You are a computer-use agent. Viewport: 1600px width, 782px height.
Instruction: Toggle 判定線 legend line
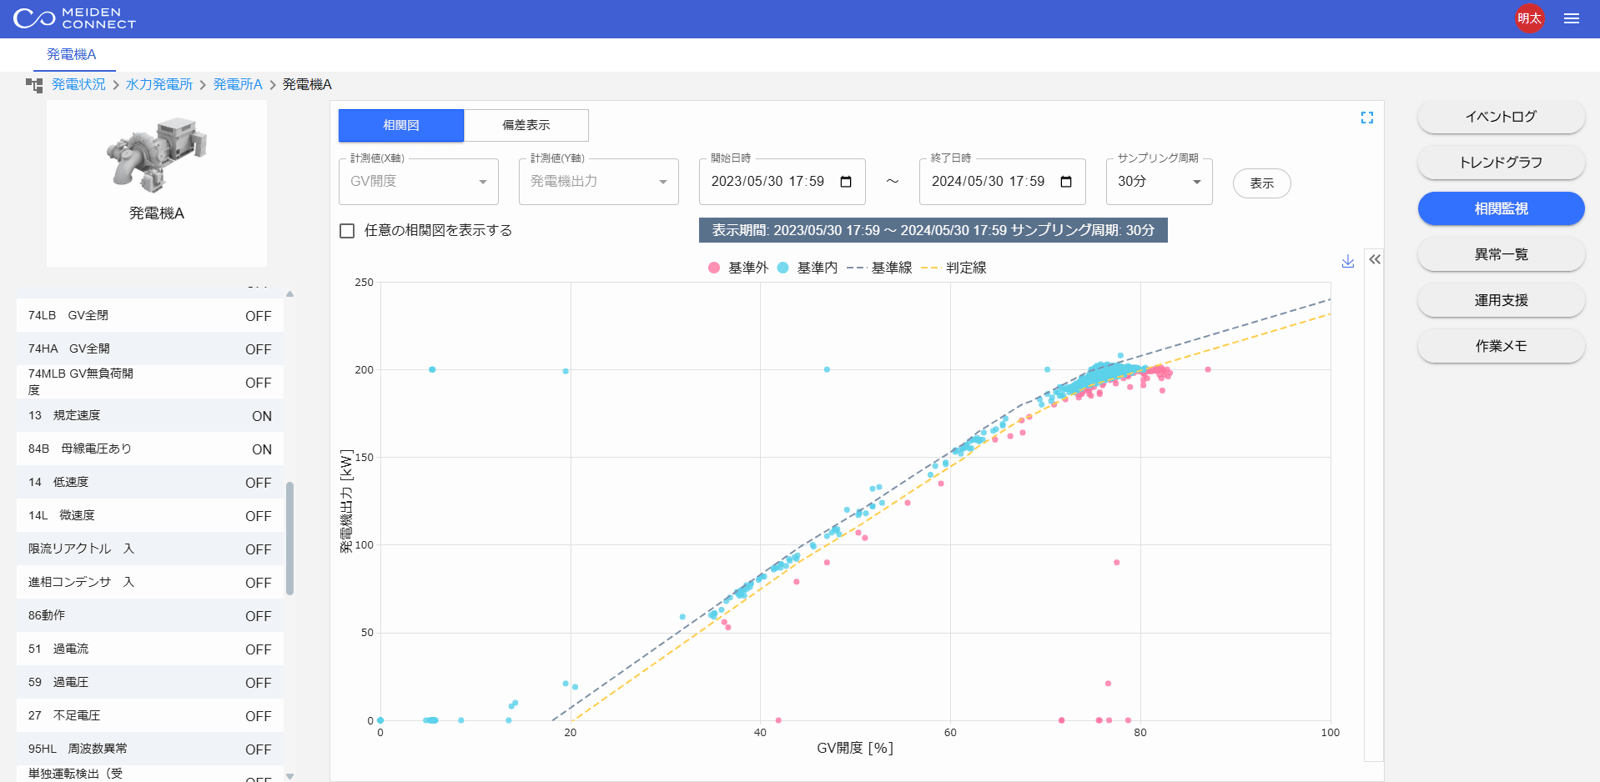point(953,268)
